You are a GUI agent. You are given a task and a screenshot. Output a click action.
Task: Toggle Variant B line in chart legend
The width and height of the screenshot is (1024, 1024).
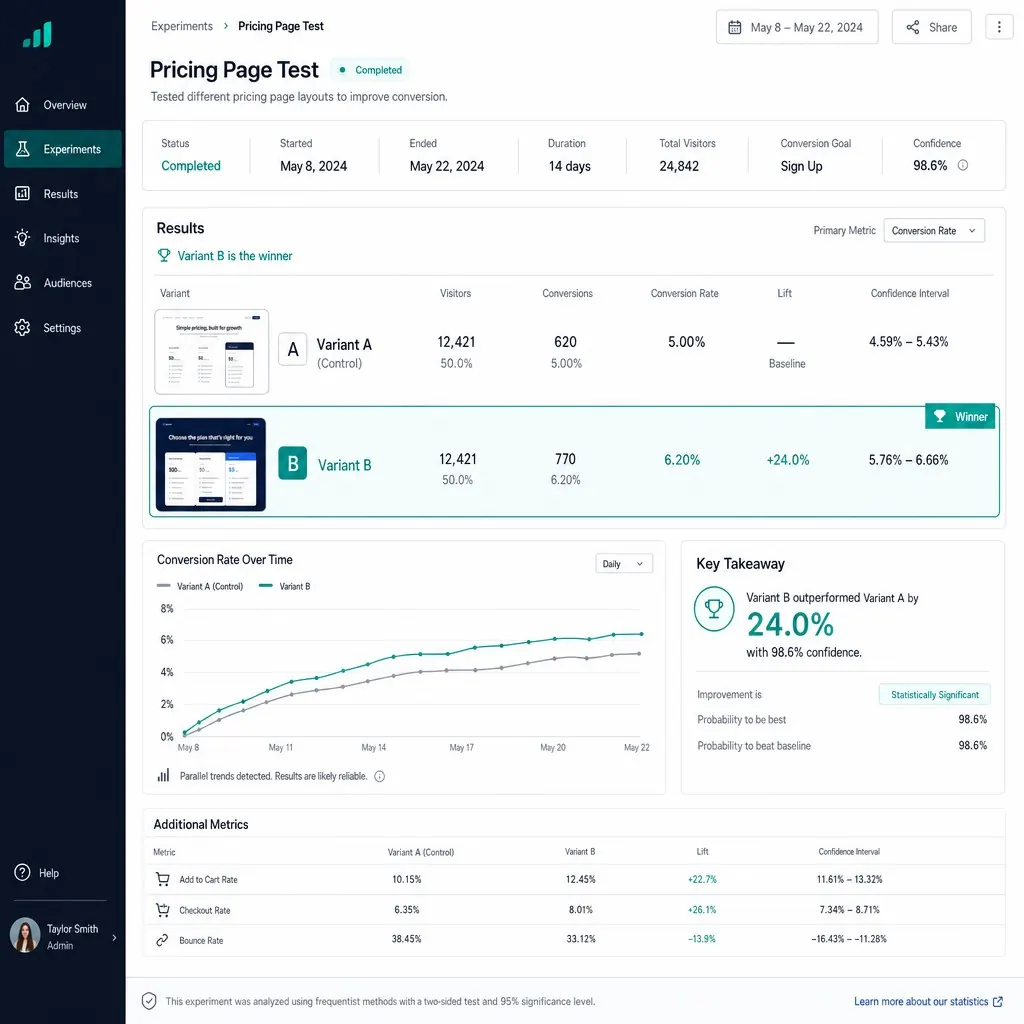(x=284, y=586)
